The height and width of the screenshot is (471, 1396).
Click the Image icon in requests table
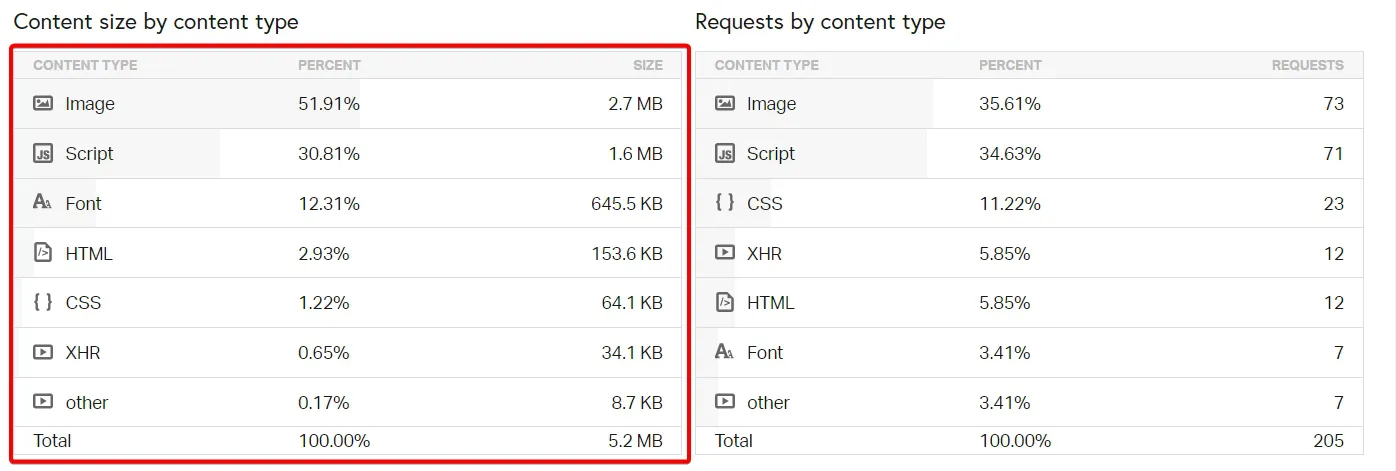pyautogui.click(x=725, y=103)
